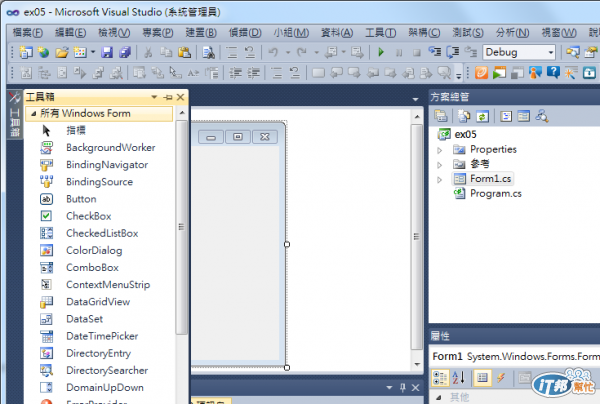Click the Save All icon
The image size is (600, 404).
(x=125, y=52)
